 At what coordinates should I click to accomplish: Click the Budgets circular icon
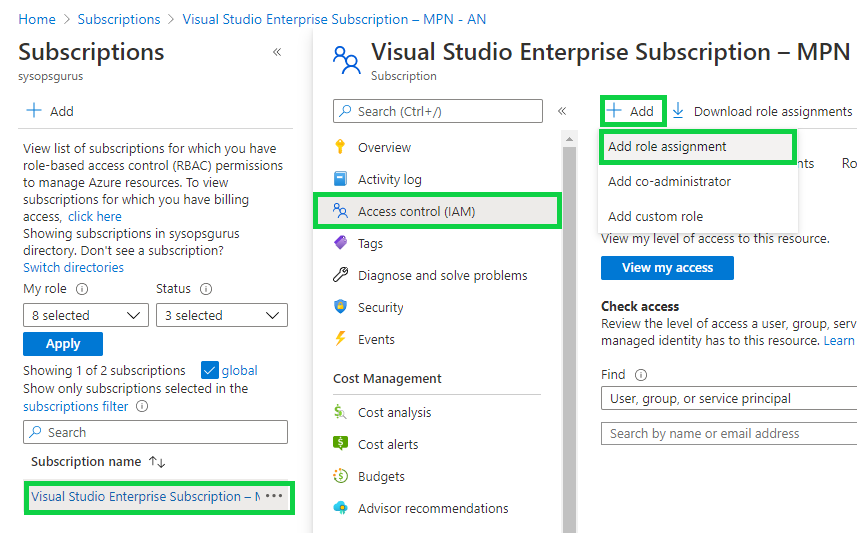(x=340, y=476)
